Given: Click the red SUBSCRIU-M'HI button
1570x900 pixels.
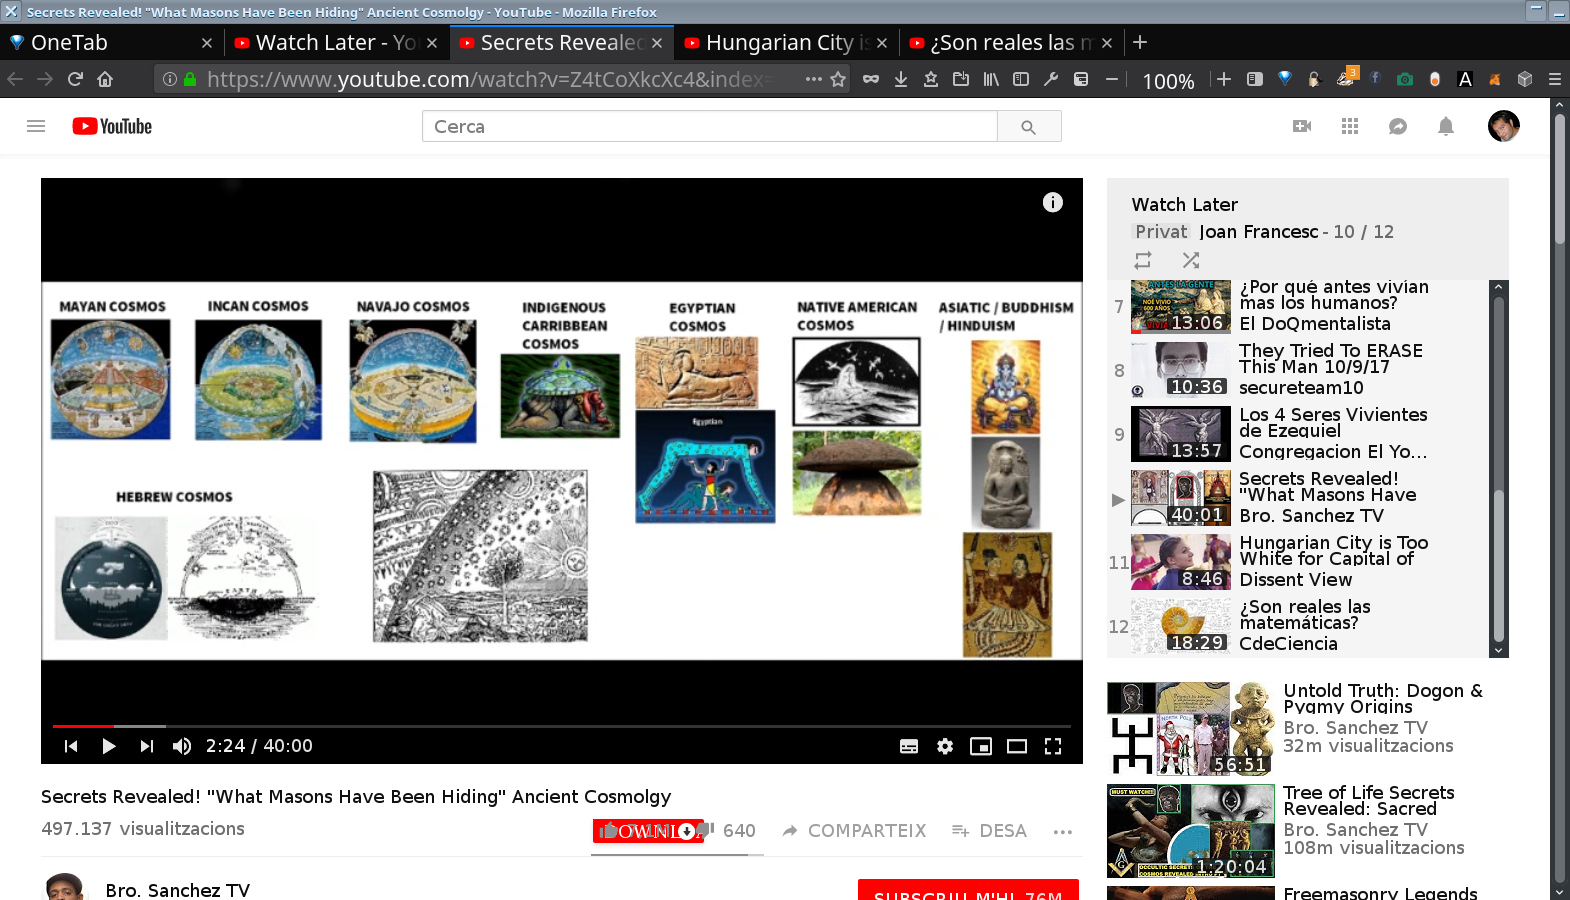Looking at the screenshot, I should click(968, 890).
